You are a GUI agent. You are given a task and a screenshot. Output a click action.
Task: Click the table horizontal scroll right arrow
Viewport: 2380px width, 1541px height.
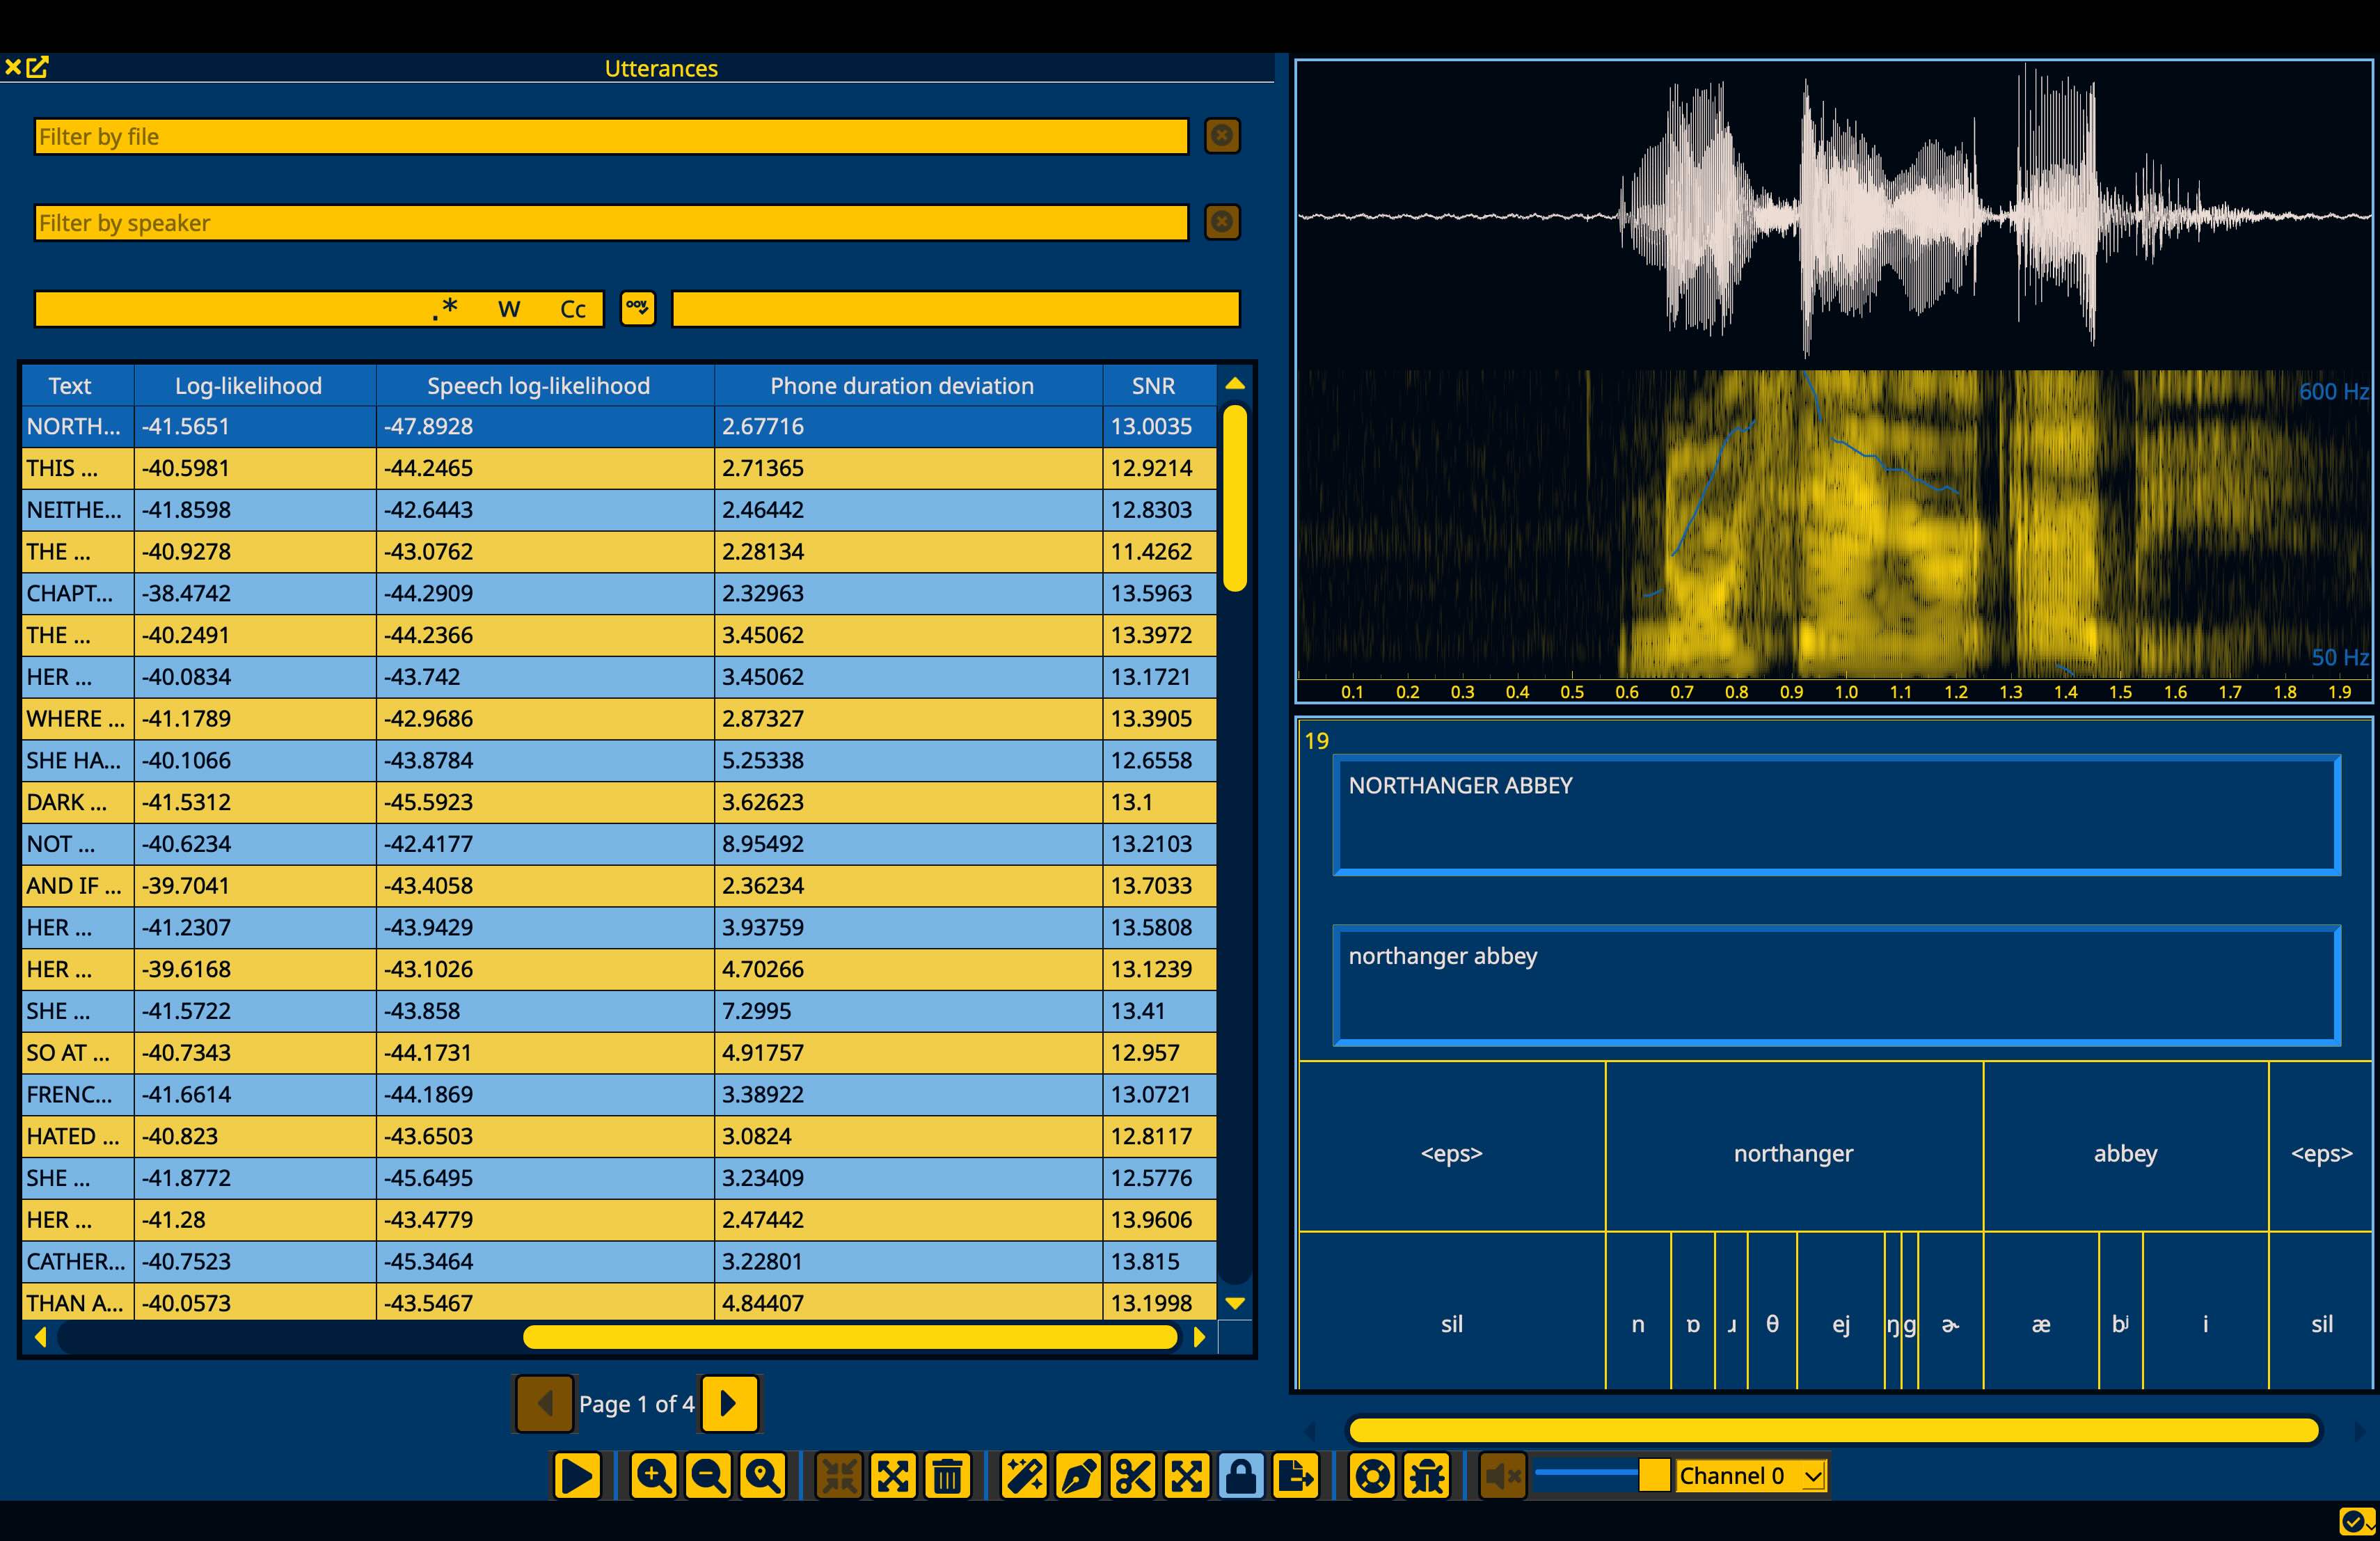point(1199,1337)
